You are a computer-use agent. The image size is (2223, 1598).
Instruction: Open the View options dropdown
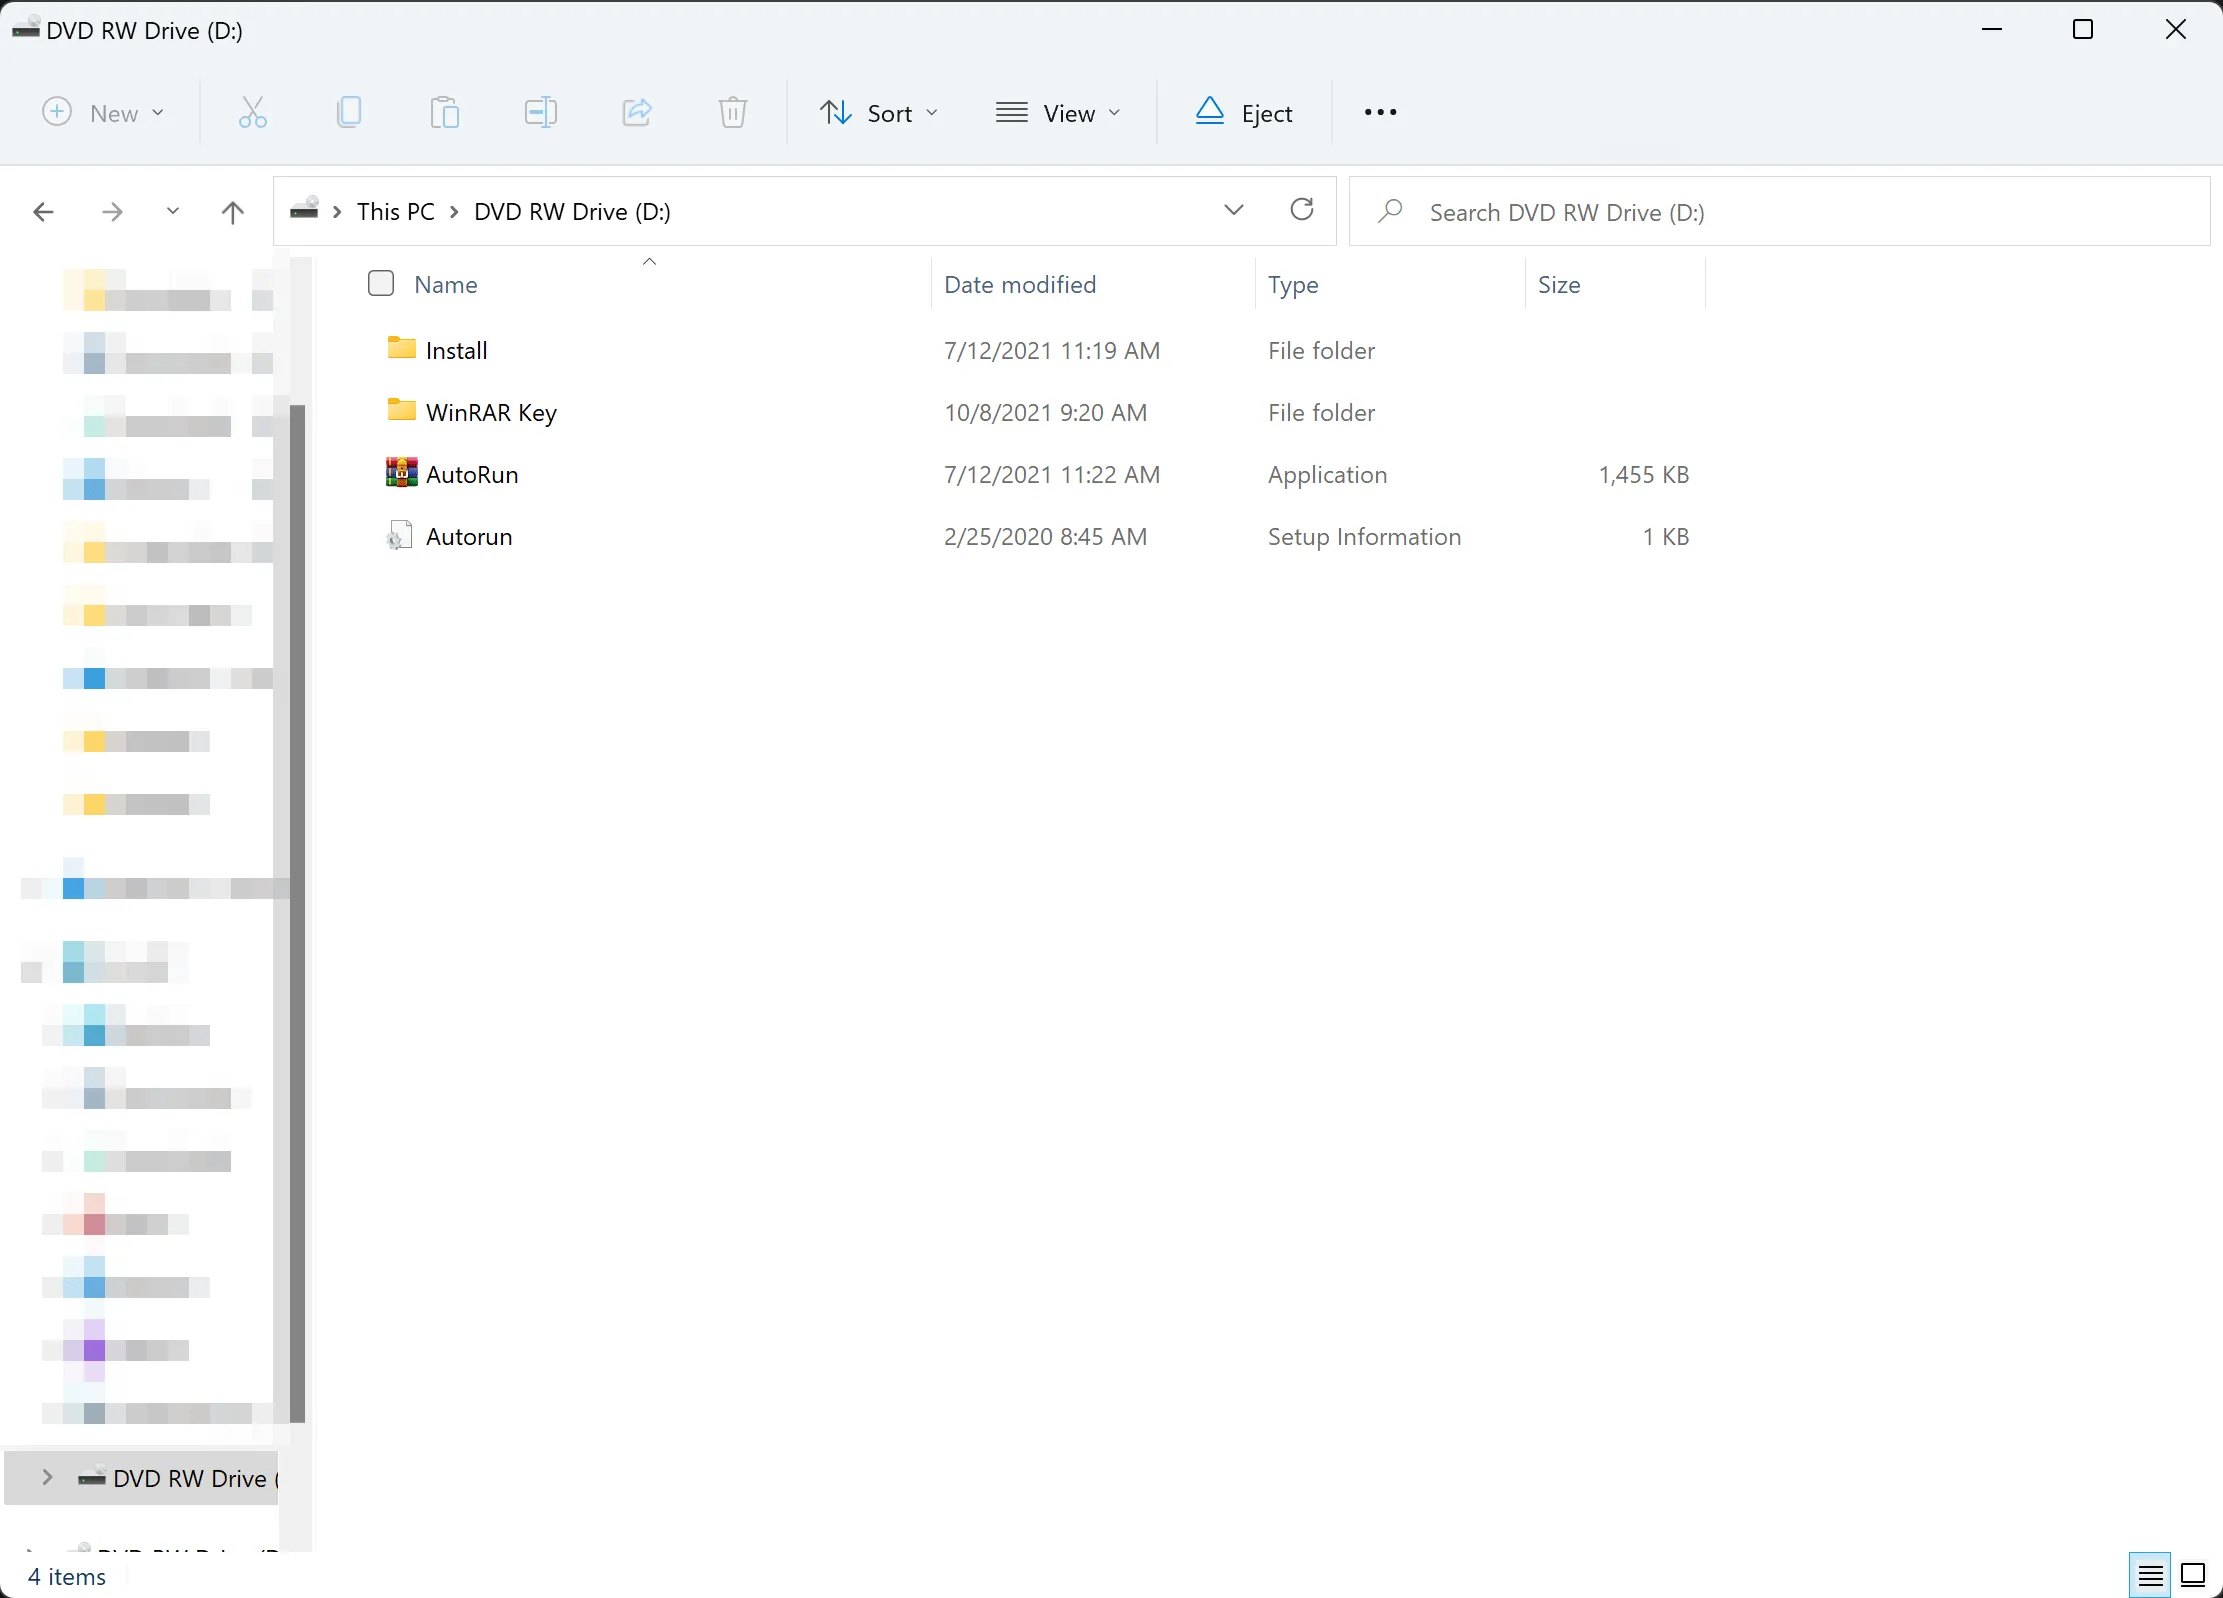click(x=1060, y=112)
